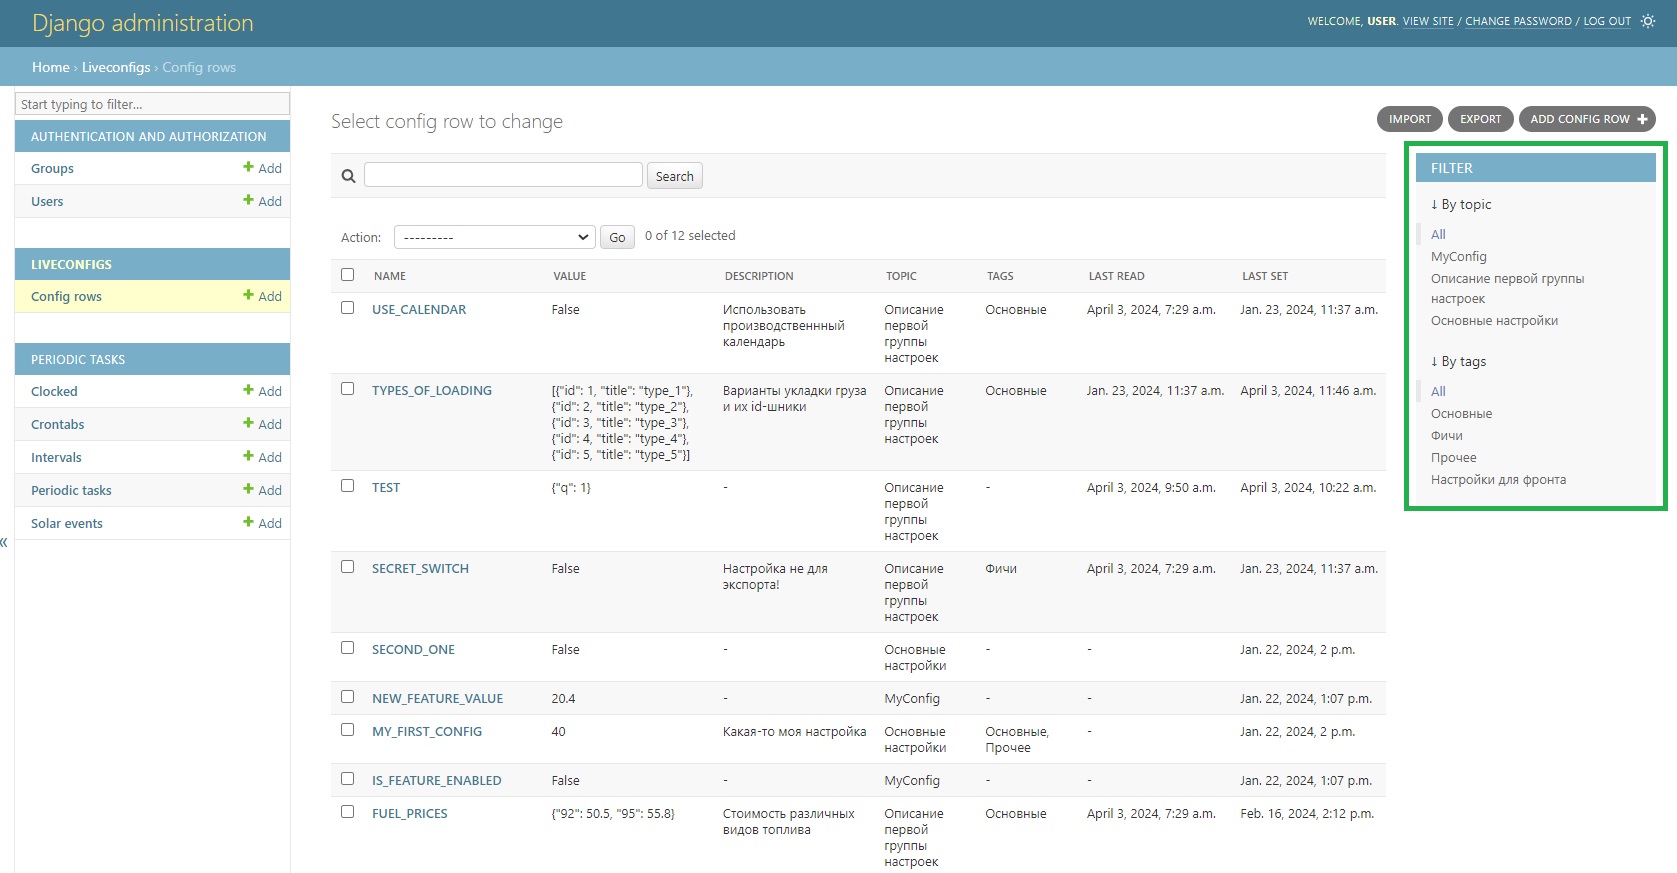1677x873 pixels.
Task: Open the Authentication and Authorization section header
Action: [x=149, y=136]
